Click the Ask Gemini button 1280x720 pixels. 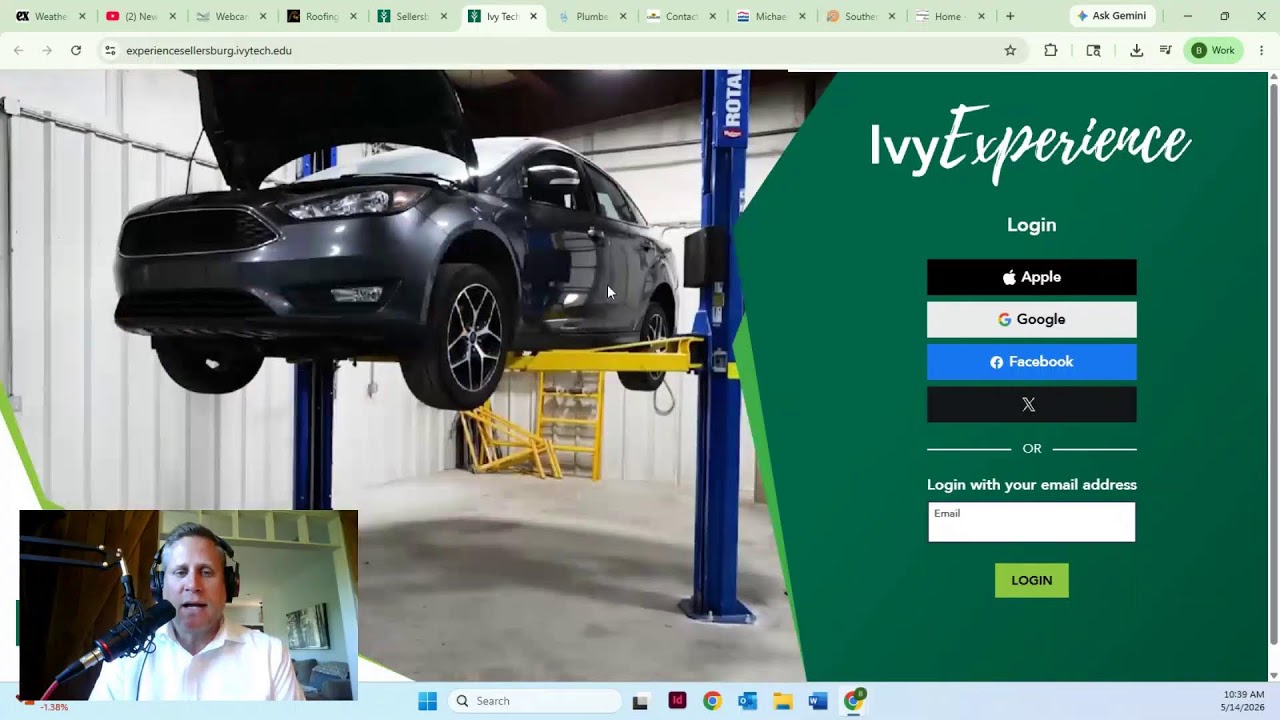(x=1112, y=16)
